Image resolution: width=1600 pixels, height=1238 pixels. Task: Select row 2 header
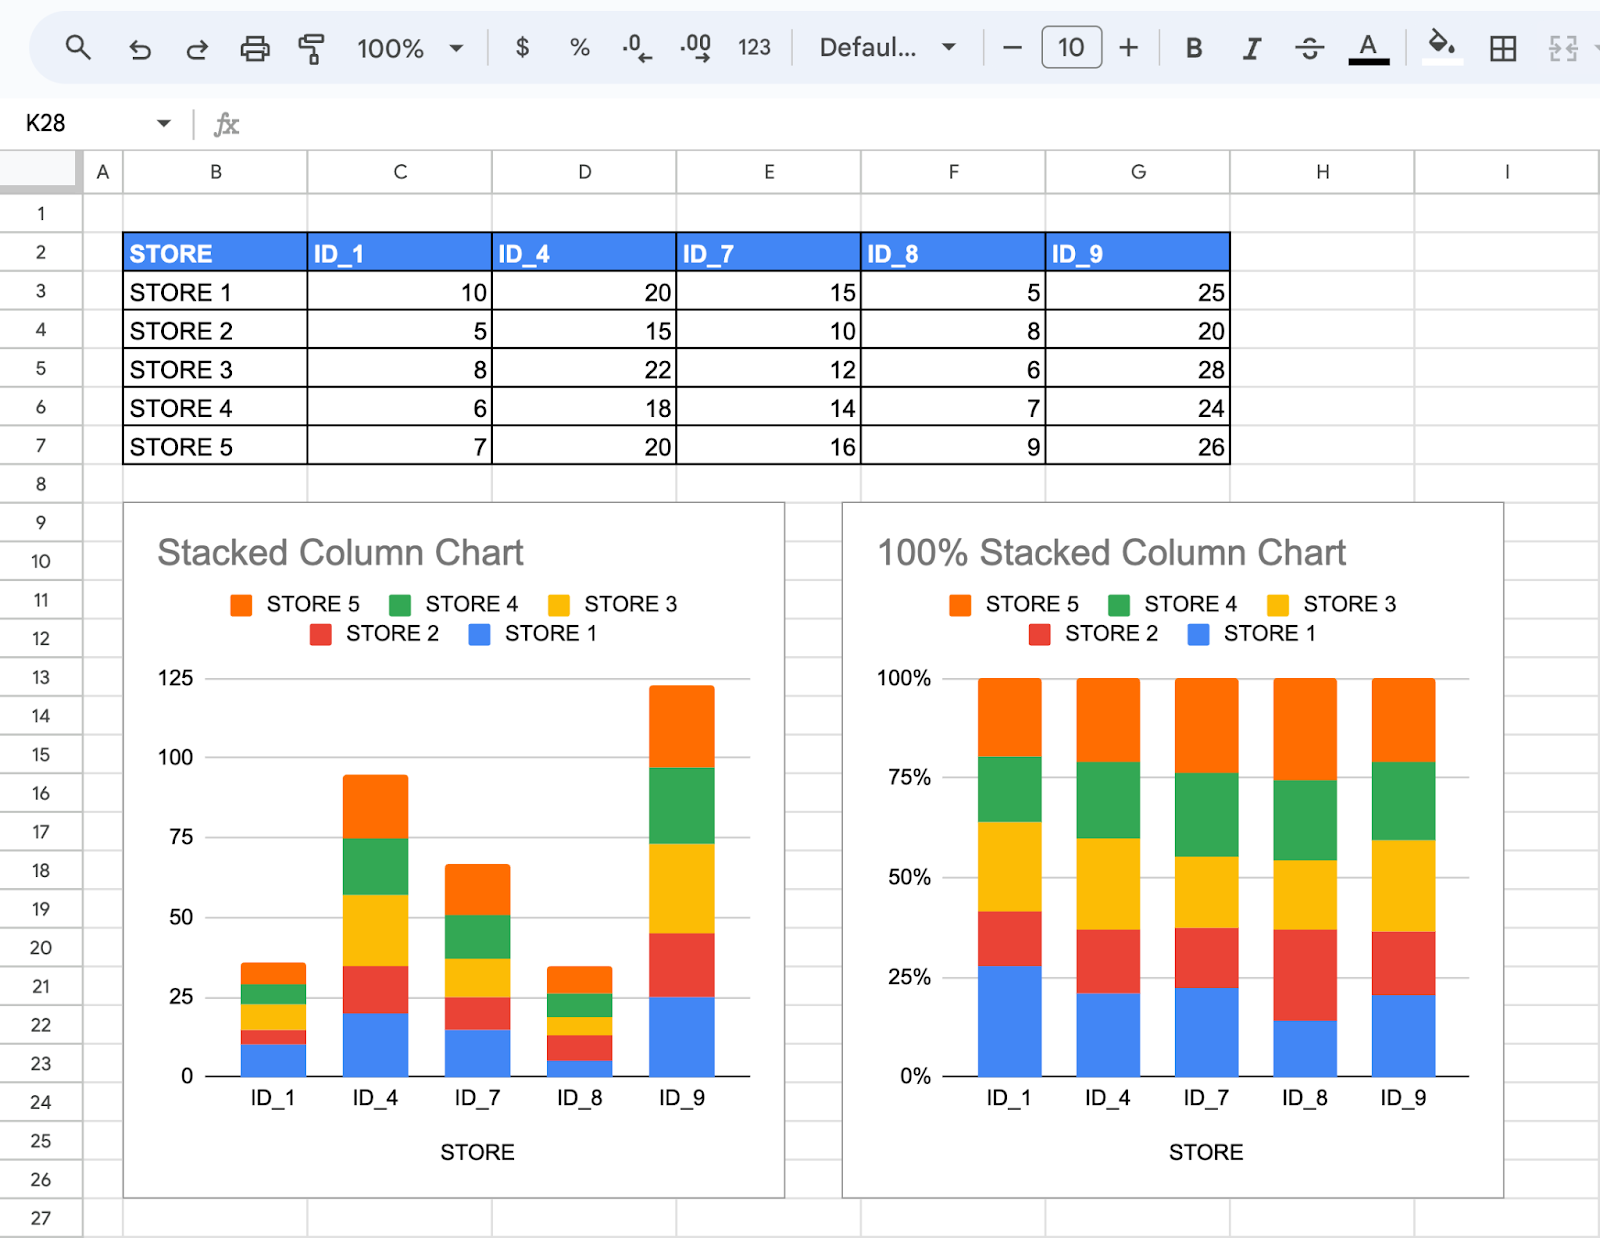[41, 252]
